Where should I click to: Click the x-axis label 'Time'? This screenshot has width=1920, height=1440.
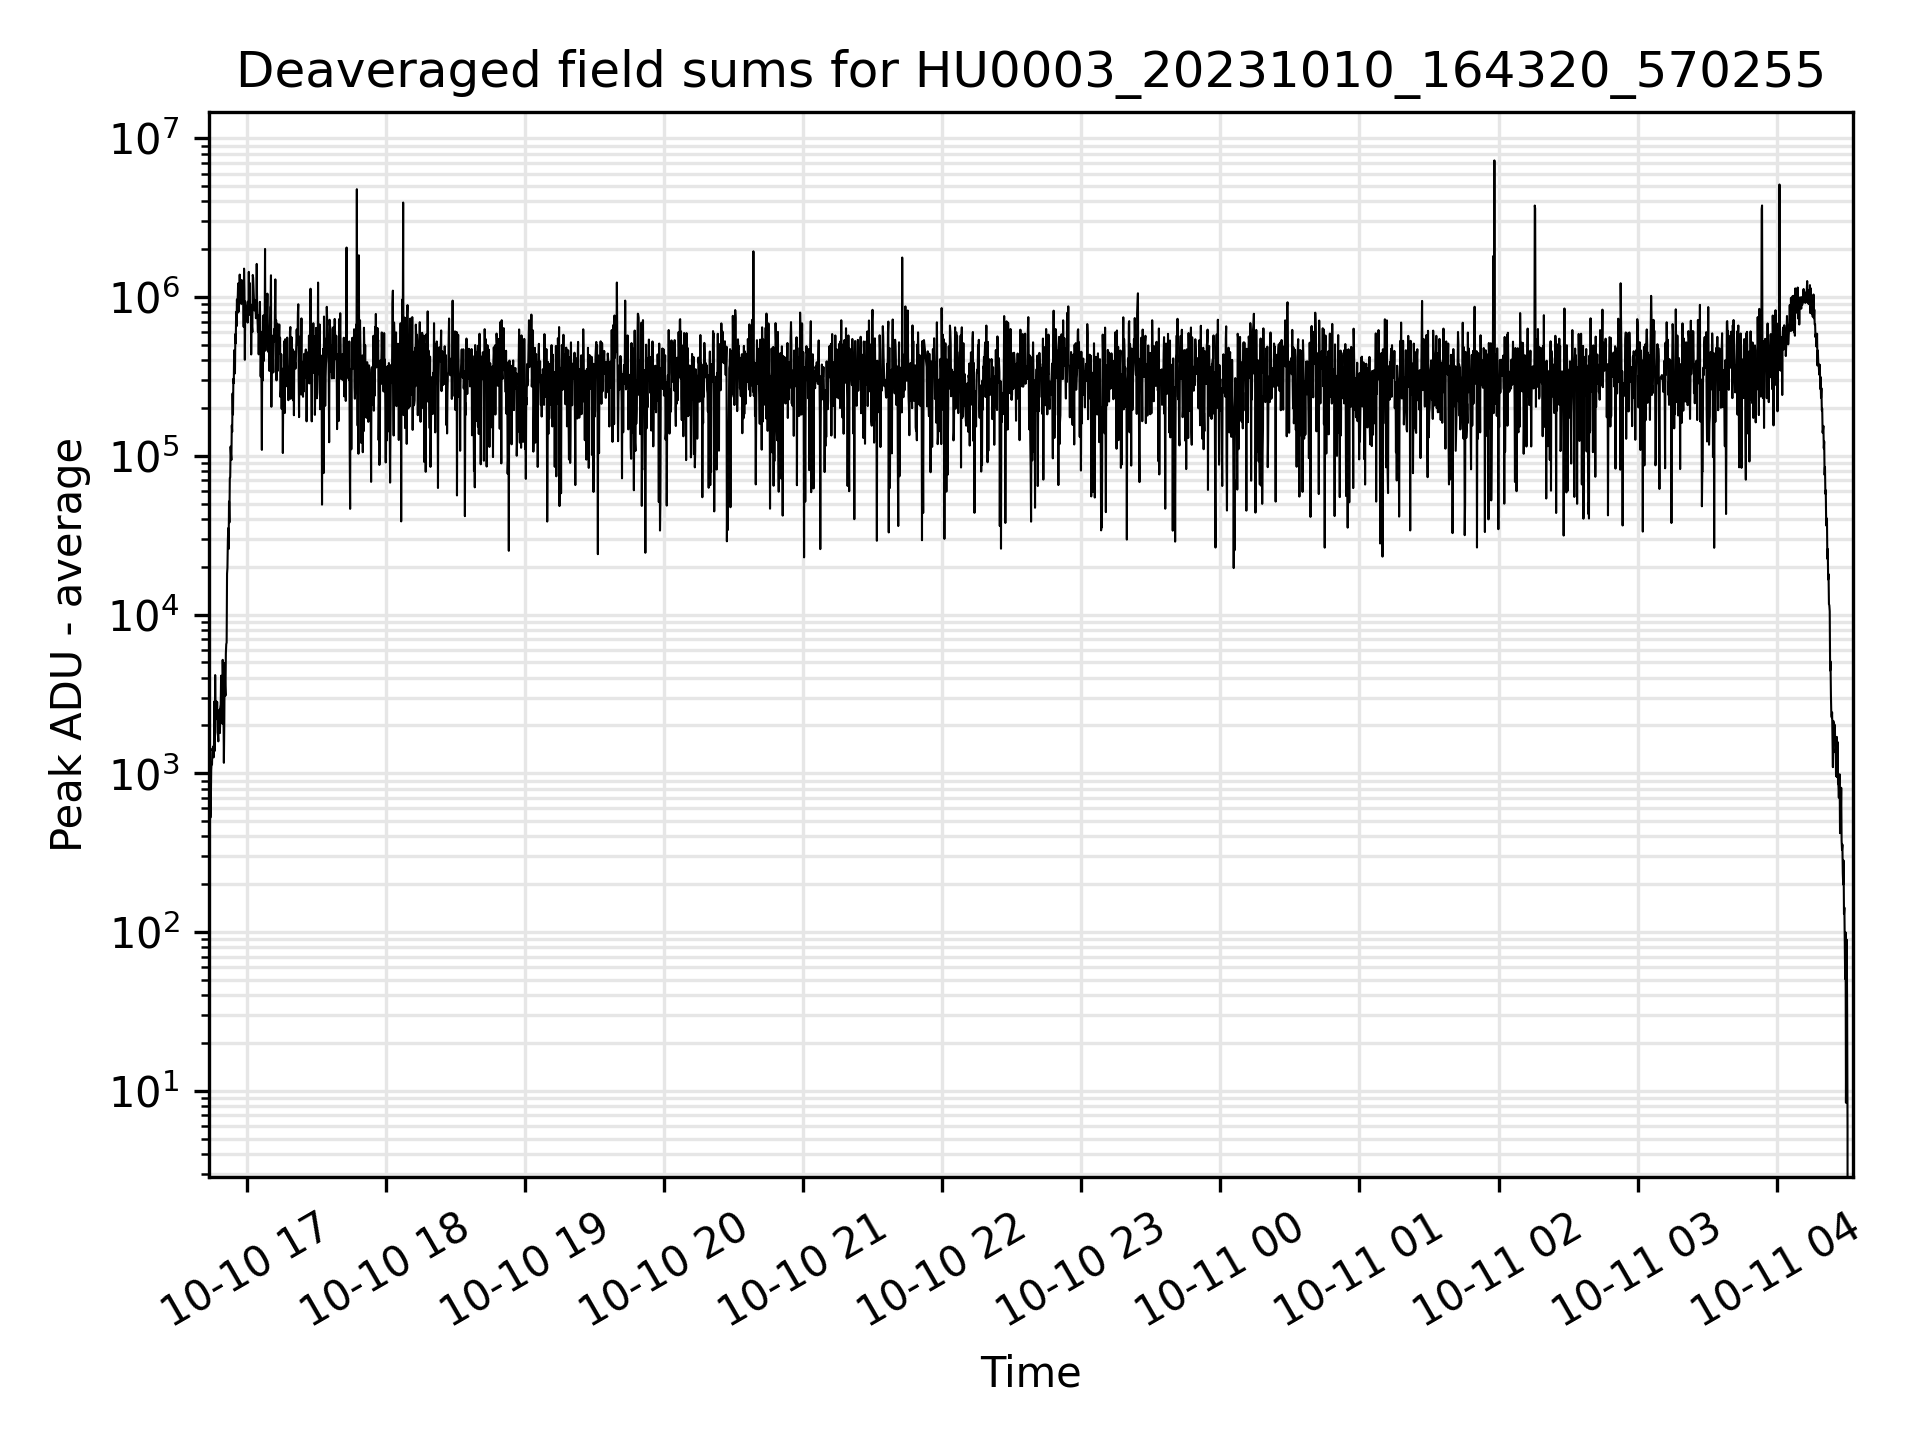pos(1030,1373)
